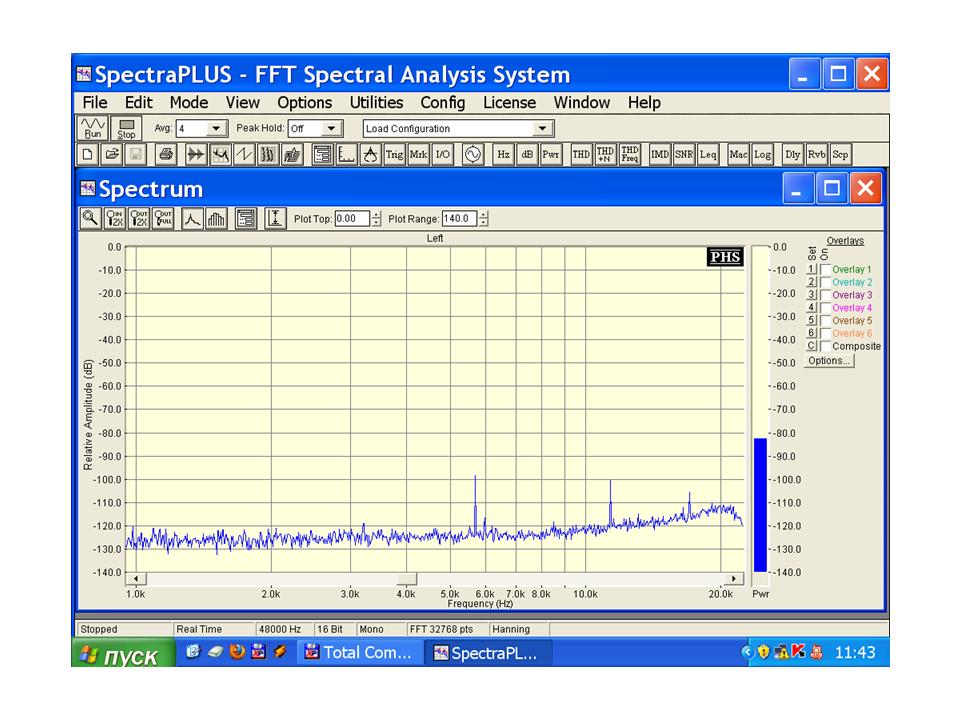The image size is (960, 720).
Task: Open the Leq utility
Action: coord(708,154)
